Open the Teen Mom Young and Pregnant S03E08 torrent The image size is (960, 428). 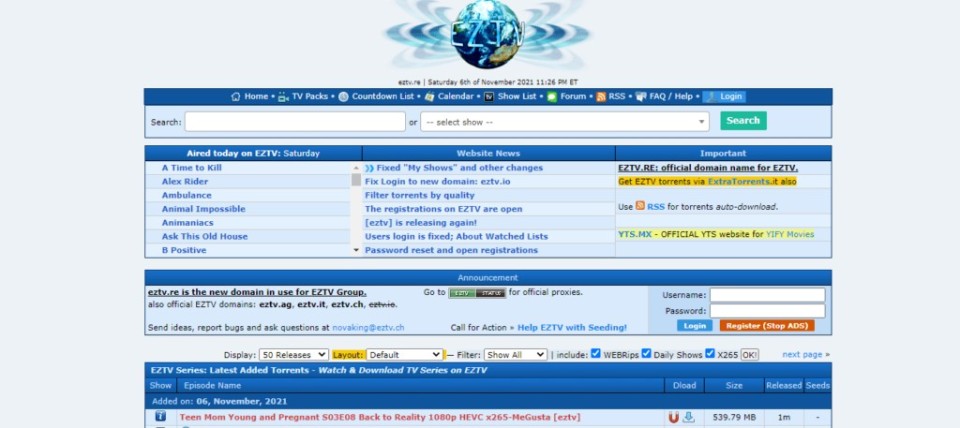[380, 418]
